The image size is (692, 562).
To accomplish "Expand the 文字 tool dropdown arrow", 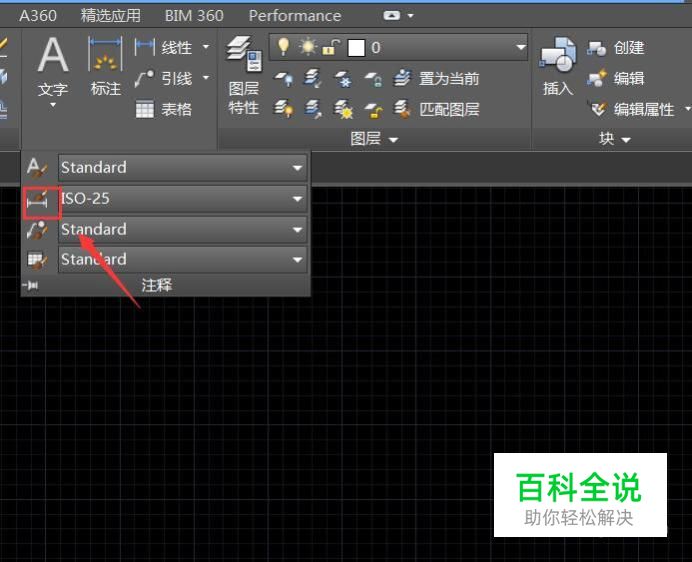I will [53, 105].
